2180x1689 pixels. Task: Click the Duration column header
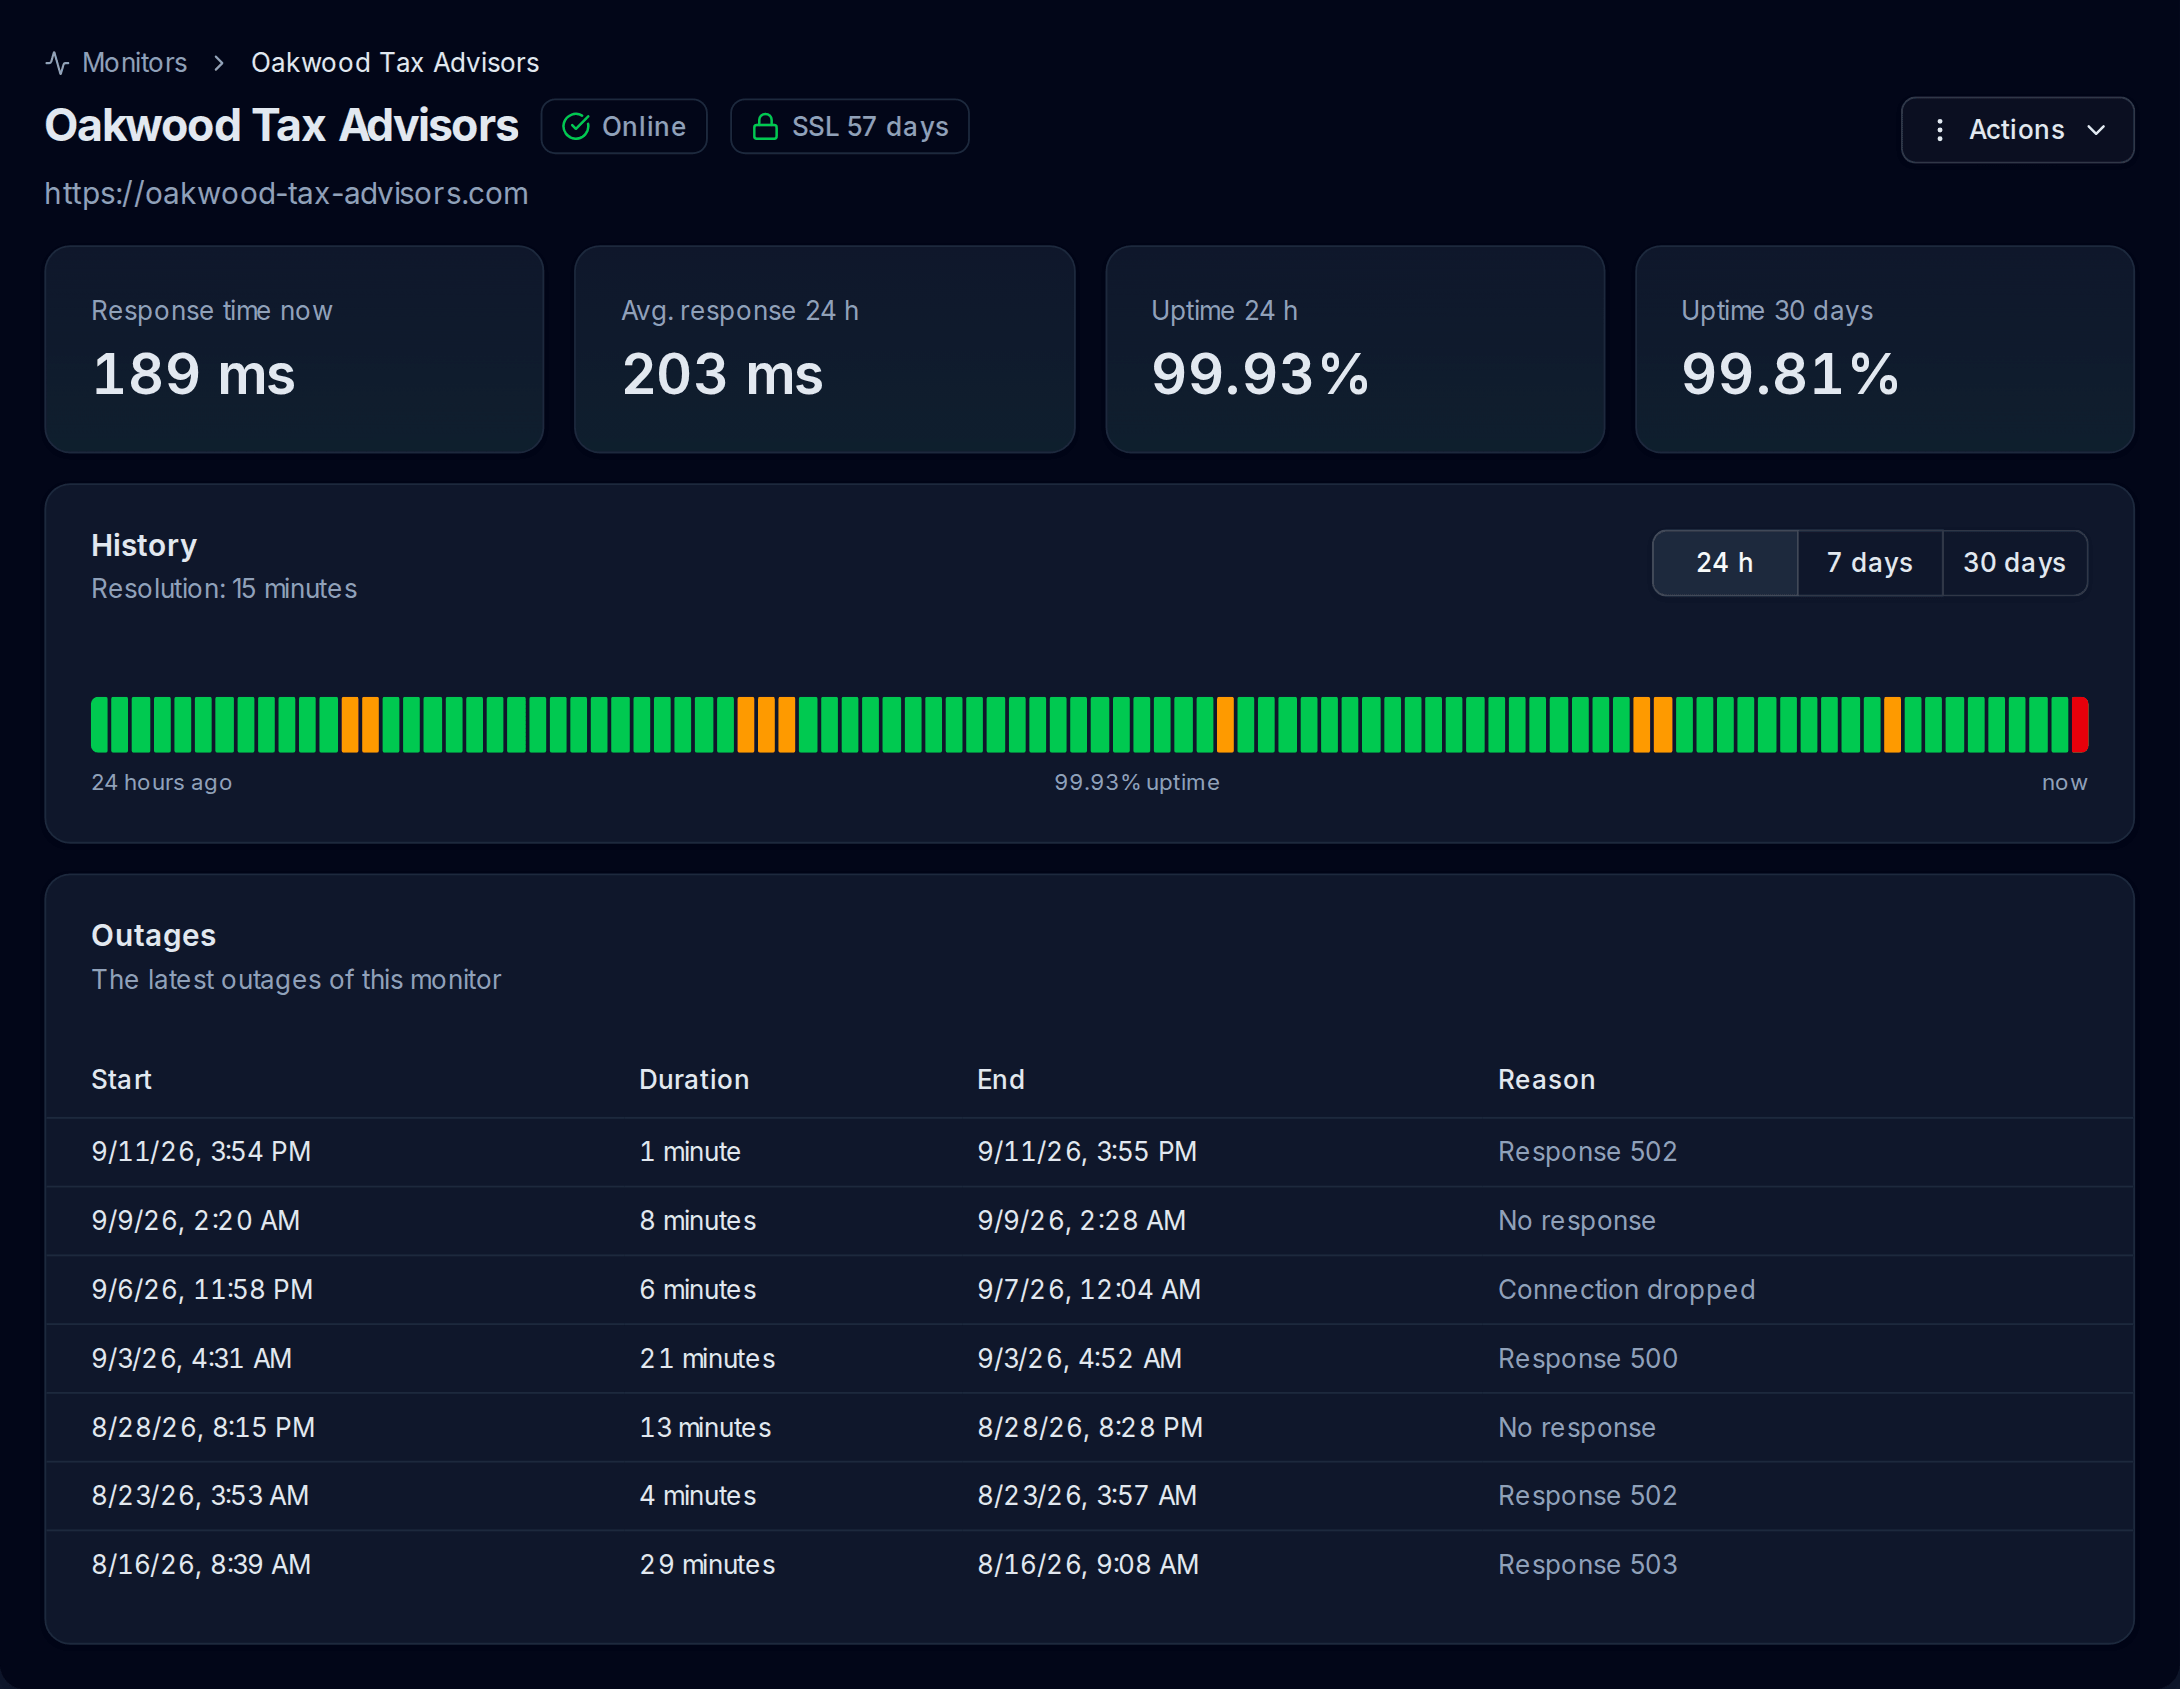point(694,1080)
